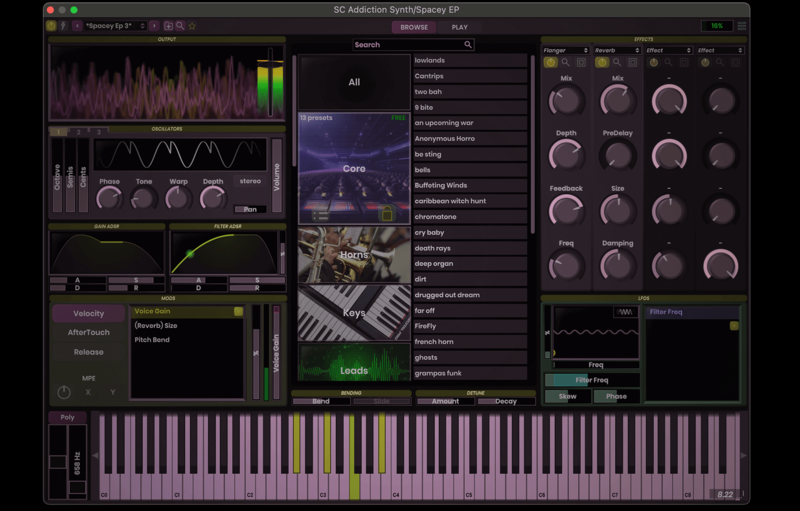Click the save-new-preset plus icon
Viewport: 800px width, 511px height.
click(168, 25)
